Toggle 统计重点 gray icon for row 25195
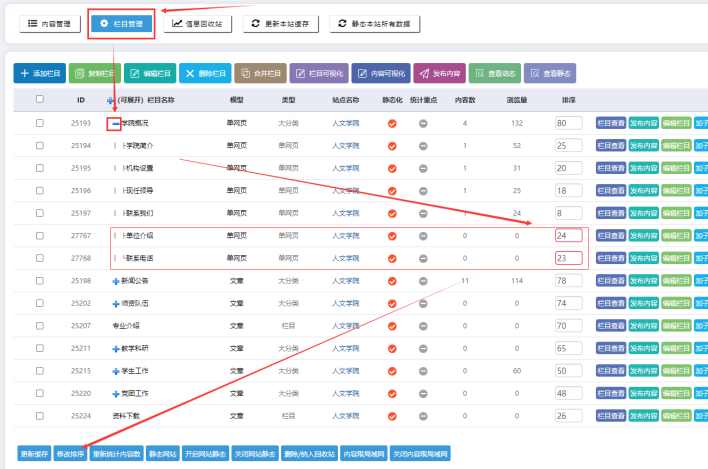708x469 pixels. (x=423, y=167)
